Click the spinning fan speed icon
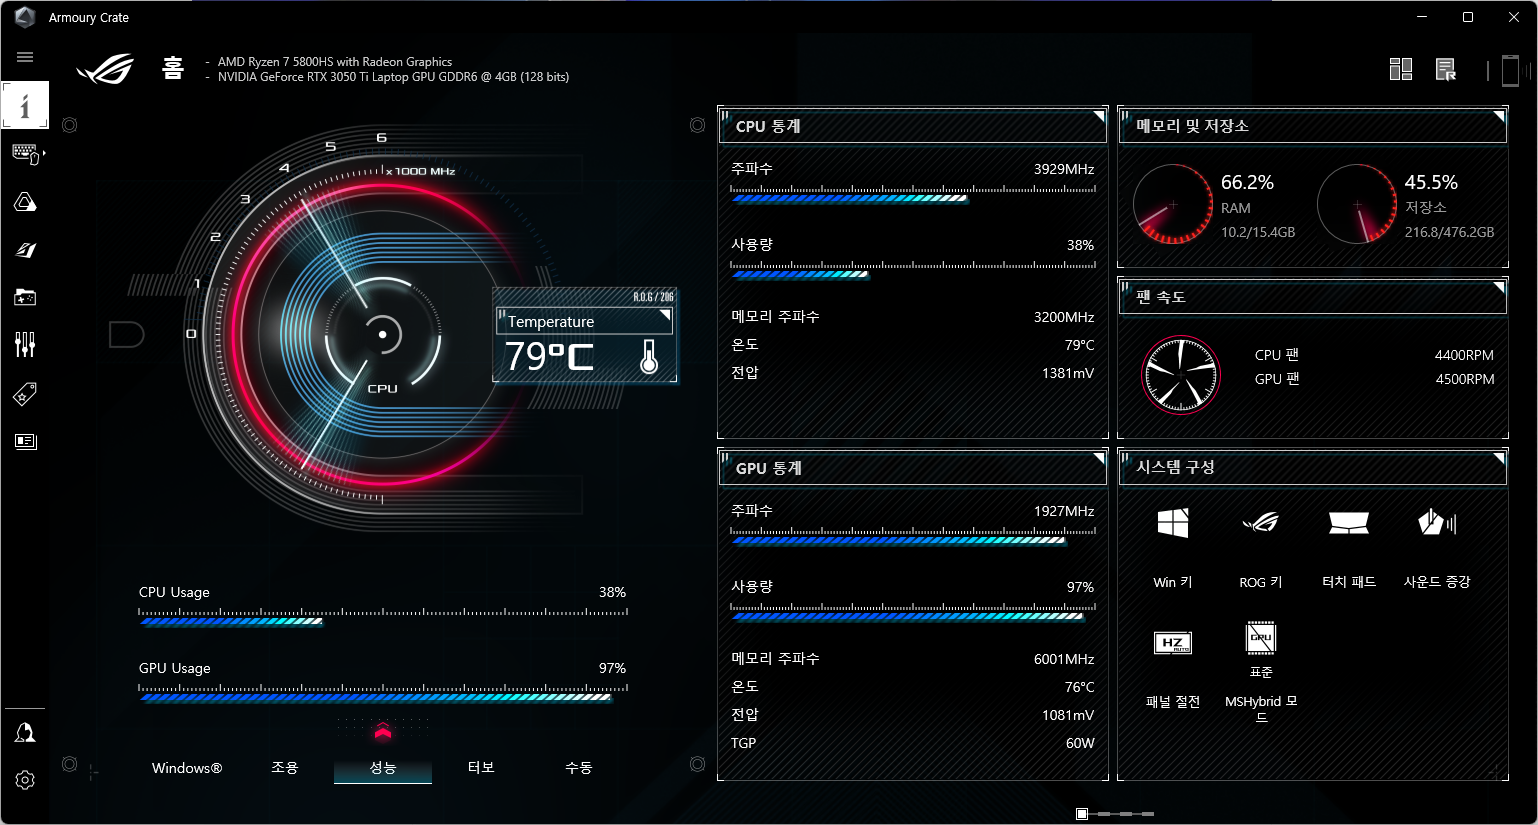The height and width of the screenshot is (825, 1538). coord(1181,375)
